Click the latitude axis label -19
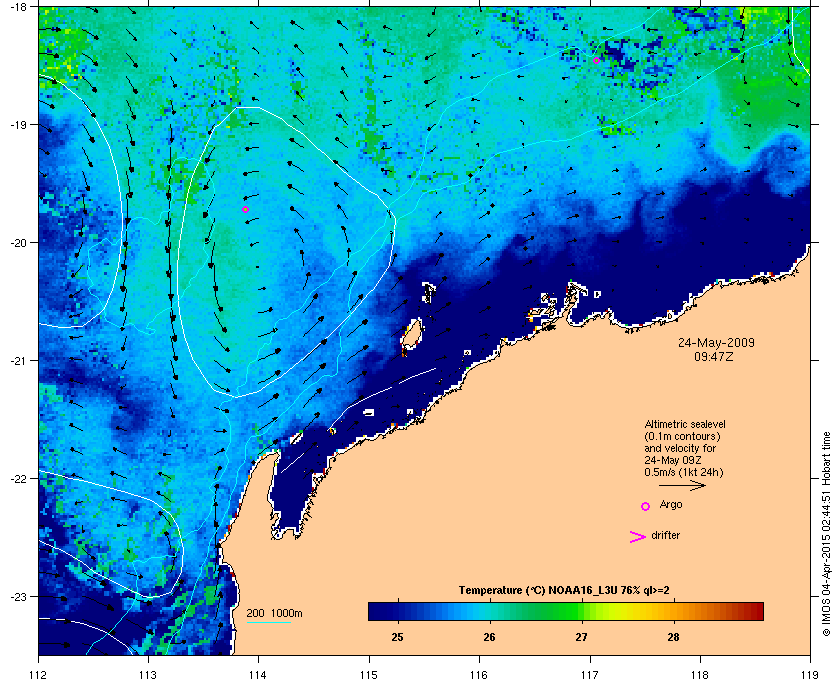The height and width of the screenshot is (680, 840). click(x=18, y=125)
